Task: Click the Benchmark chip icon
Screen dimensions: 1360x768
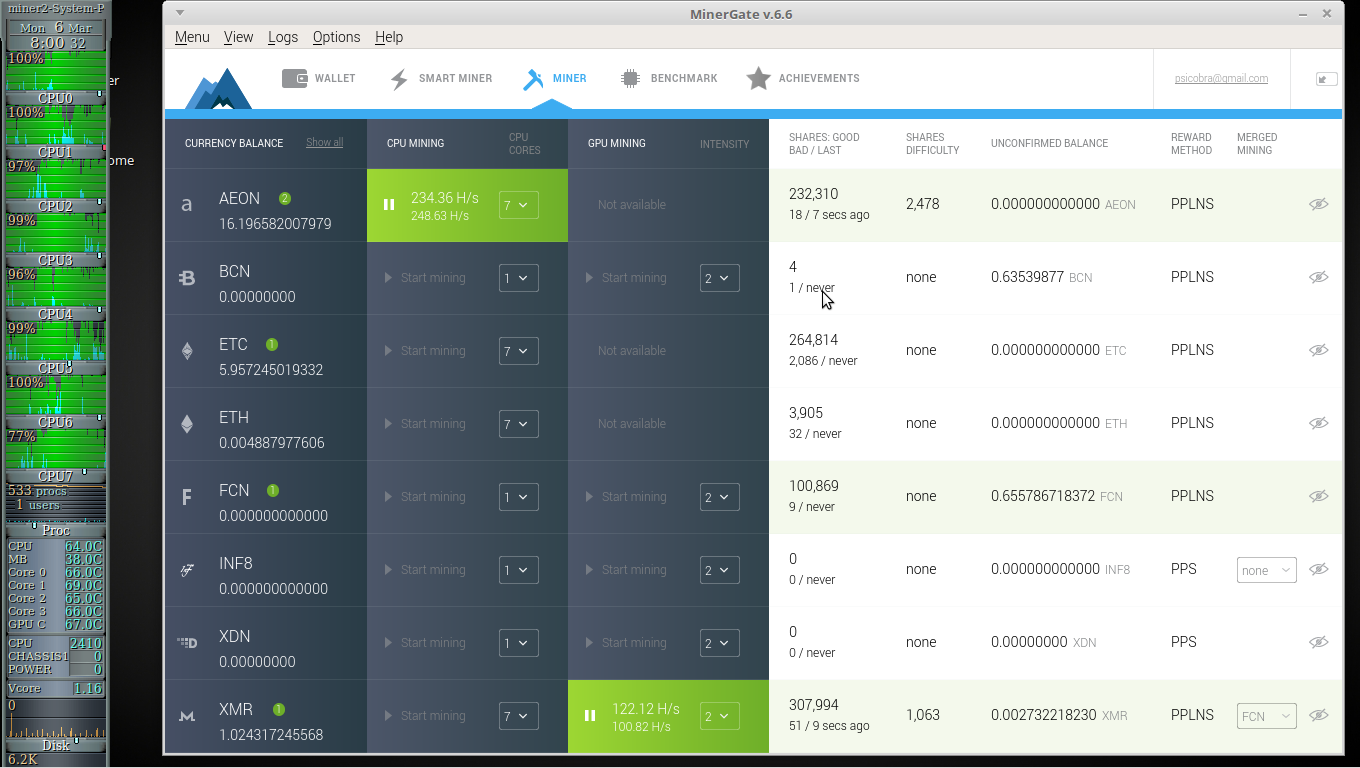Action: 630,78
